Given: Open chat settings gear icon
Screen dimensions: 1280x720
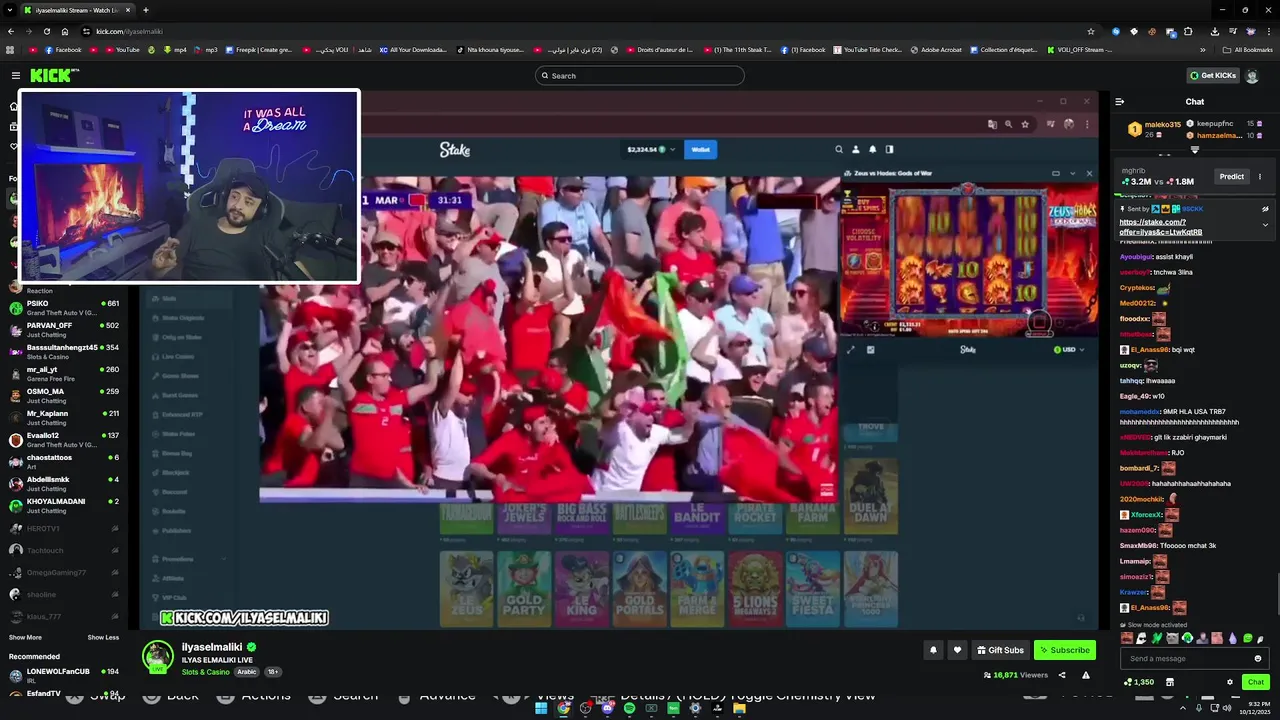Looking at the screenshot, I should click(x=1230, y=682).
